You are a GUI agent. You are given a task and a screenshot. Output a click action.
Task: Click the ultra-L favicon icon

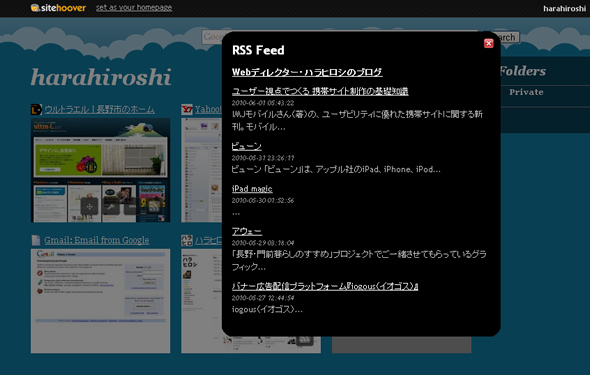pos(36,109)
